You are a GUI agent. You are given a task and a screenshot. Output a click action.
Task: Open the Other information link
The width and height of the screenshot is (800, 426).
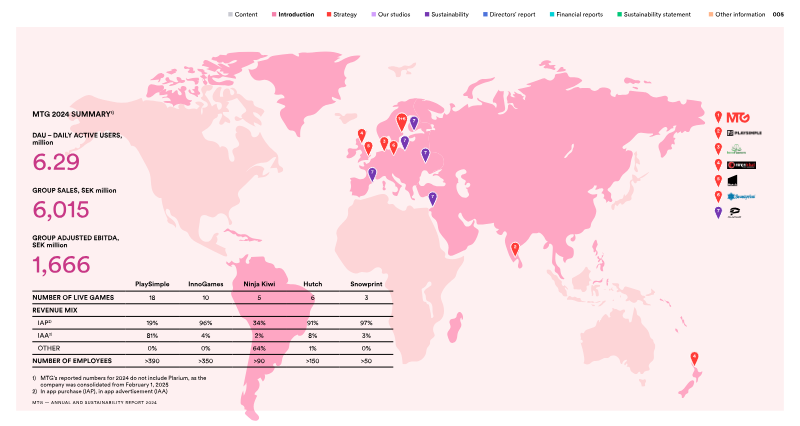pos(739,15)
